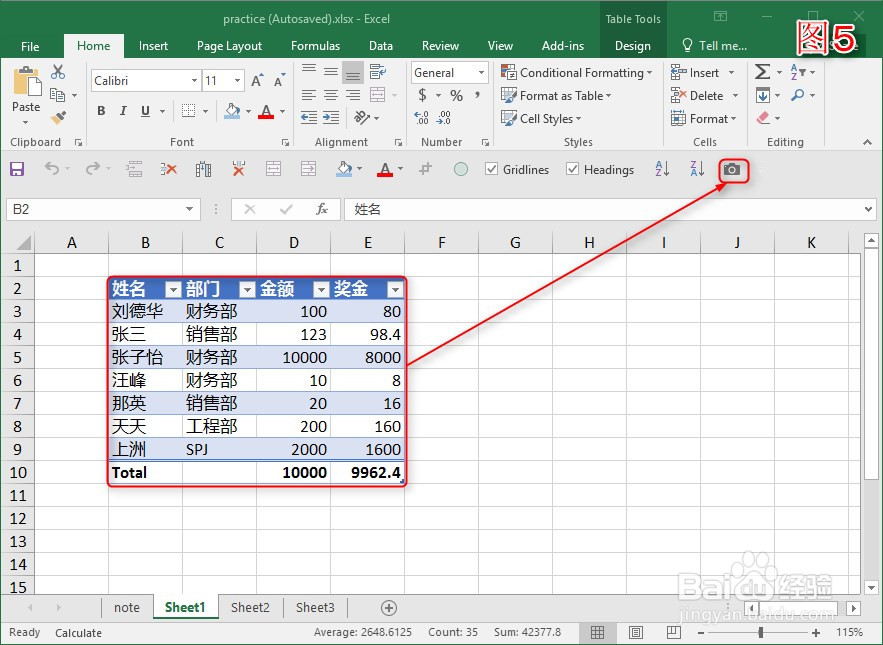Open the Design tab under Table Tools
Image resolution: width=883 pixels, height=645 pixels.
(632, 45)
